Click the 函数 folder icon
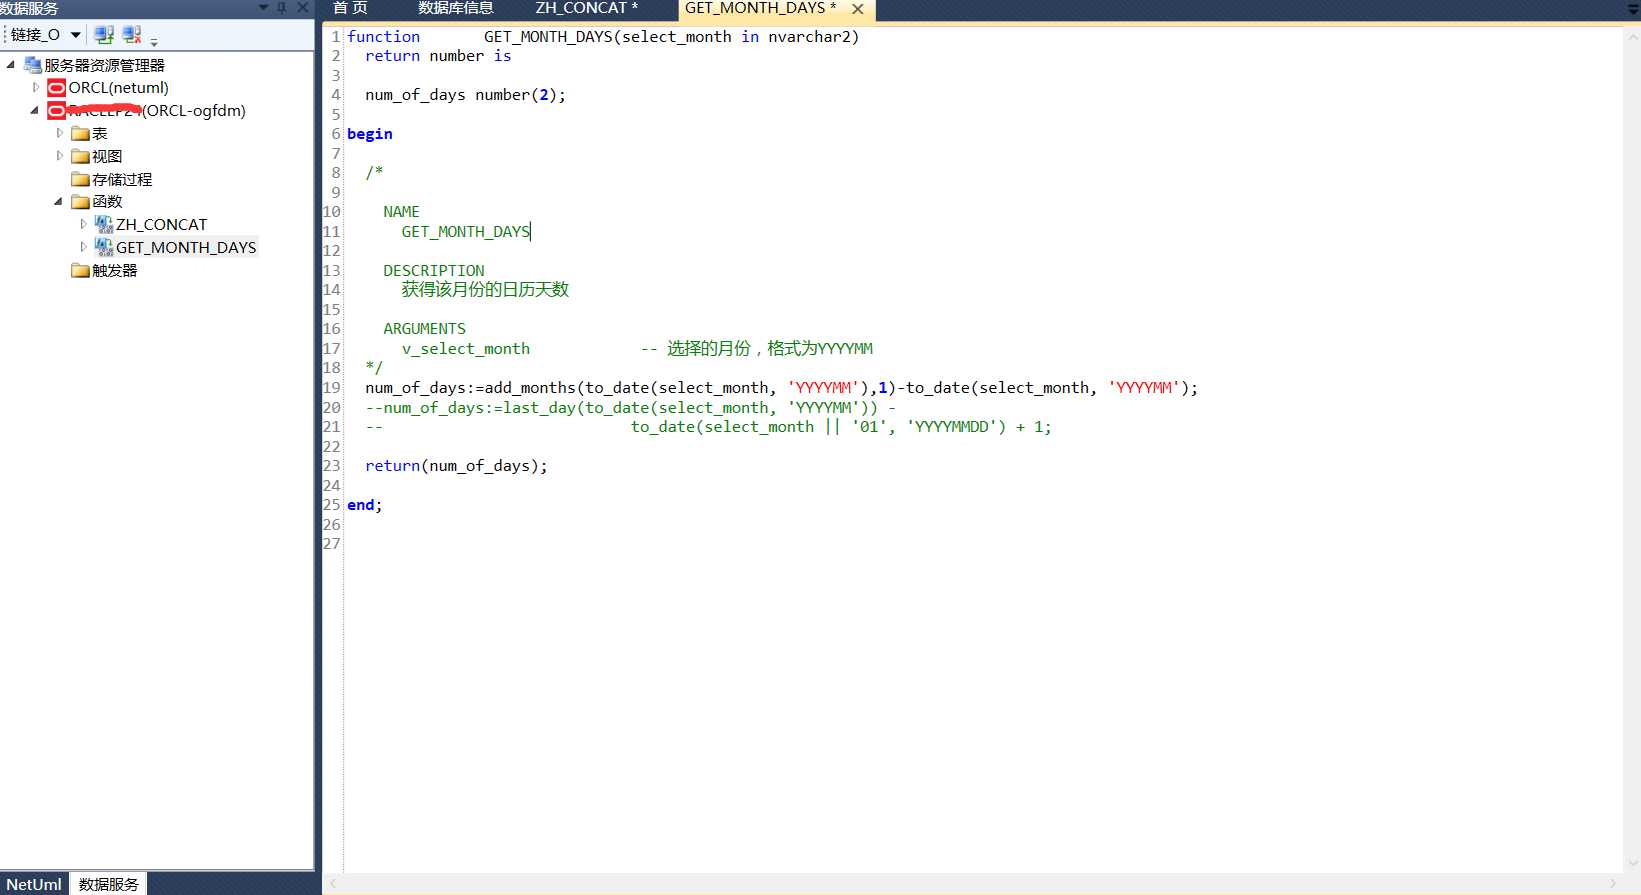 click(x=81, y=202)
